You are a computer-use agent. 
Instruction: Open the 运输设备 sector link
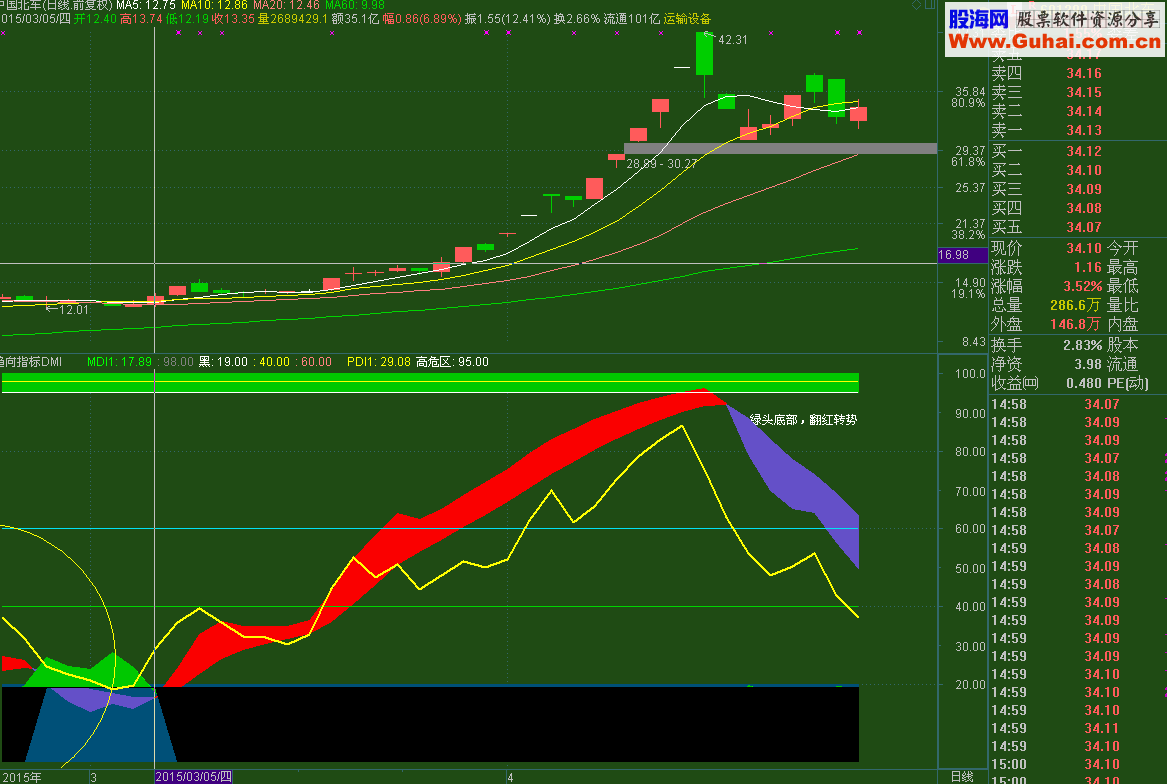click(687, 19)
